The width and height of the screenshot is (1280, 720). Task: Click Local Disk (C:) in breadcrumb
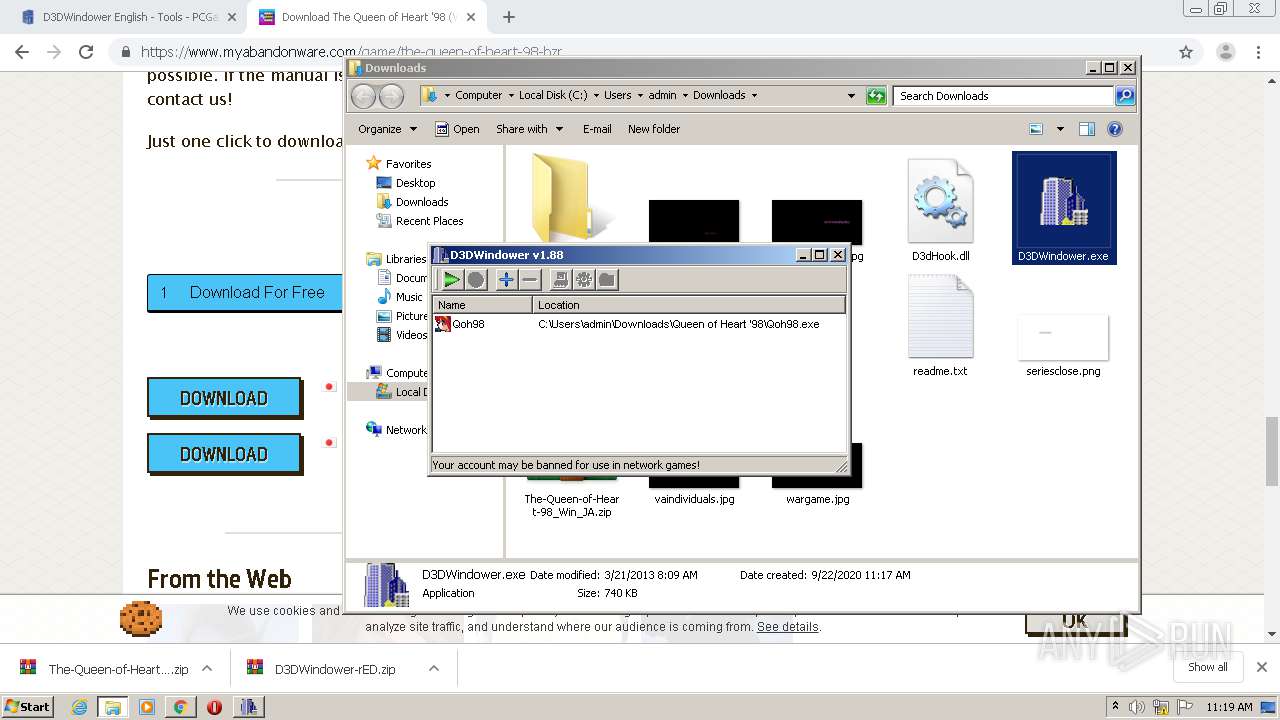tap(552, 96)
